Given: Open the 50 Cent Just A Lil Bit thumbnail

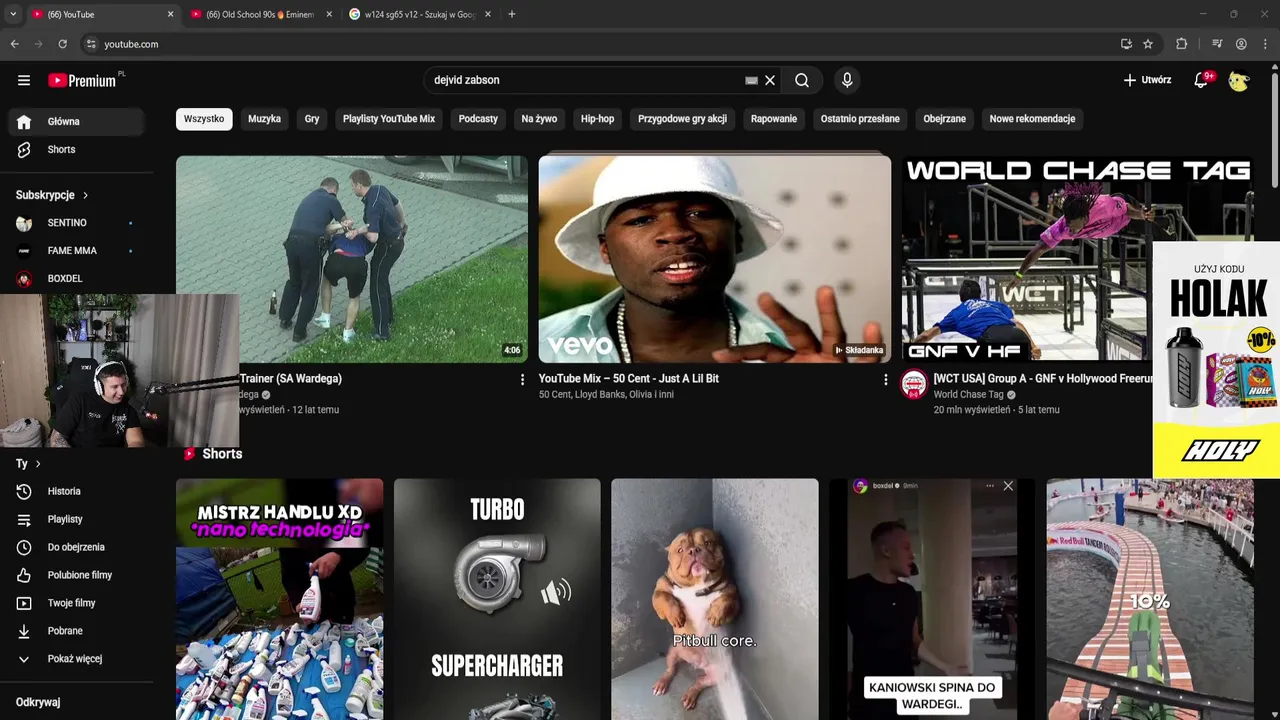Looking at the screenshot, I should (714, 259).
